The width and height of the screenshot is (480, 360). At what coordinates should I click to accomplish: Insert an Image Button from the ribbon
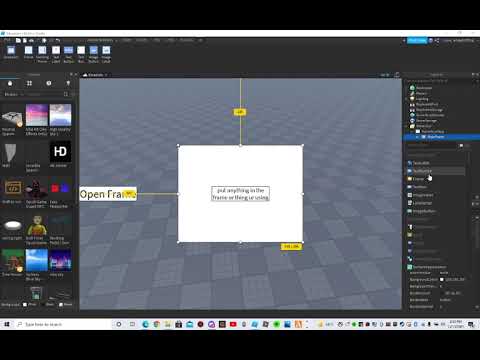pos(94,54)
